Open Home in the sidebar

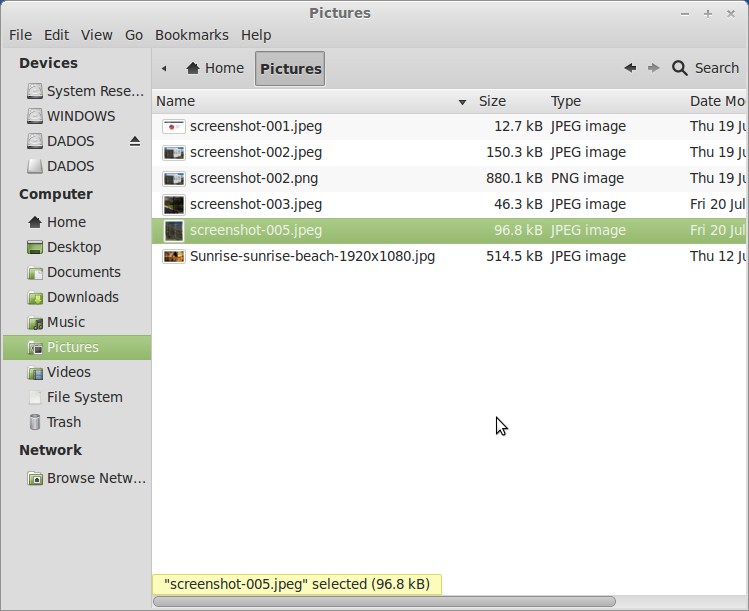pyautogui.click(x=66, y=222)
